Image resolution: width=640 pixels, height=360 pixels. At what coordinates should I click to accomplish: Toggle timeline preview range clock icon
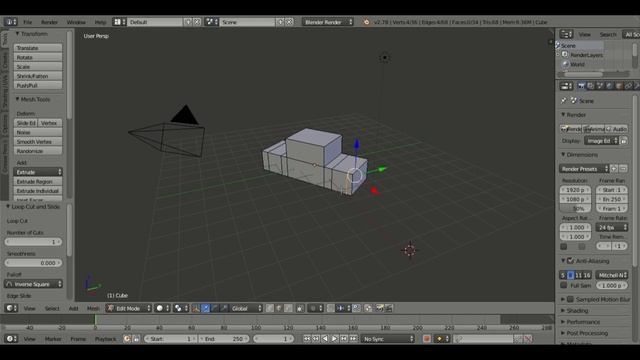pos(127,339)
